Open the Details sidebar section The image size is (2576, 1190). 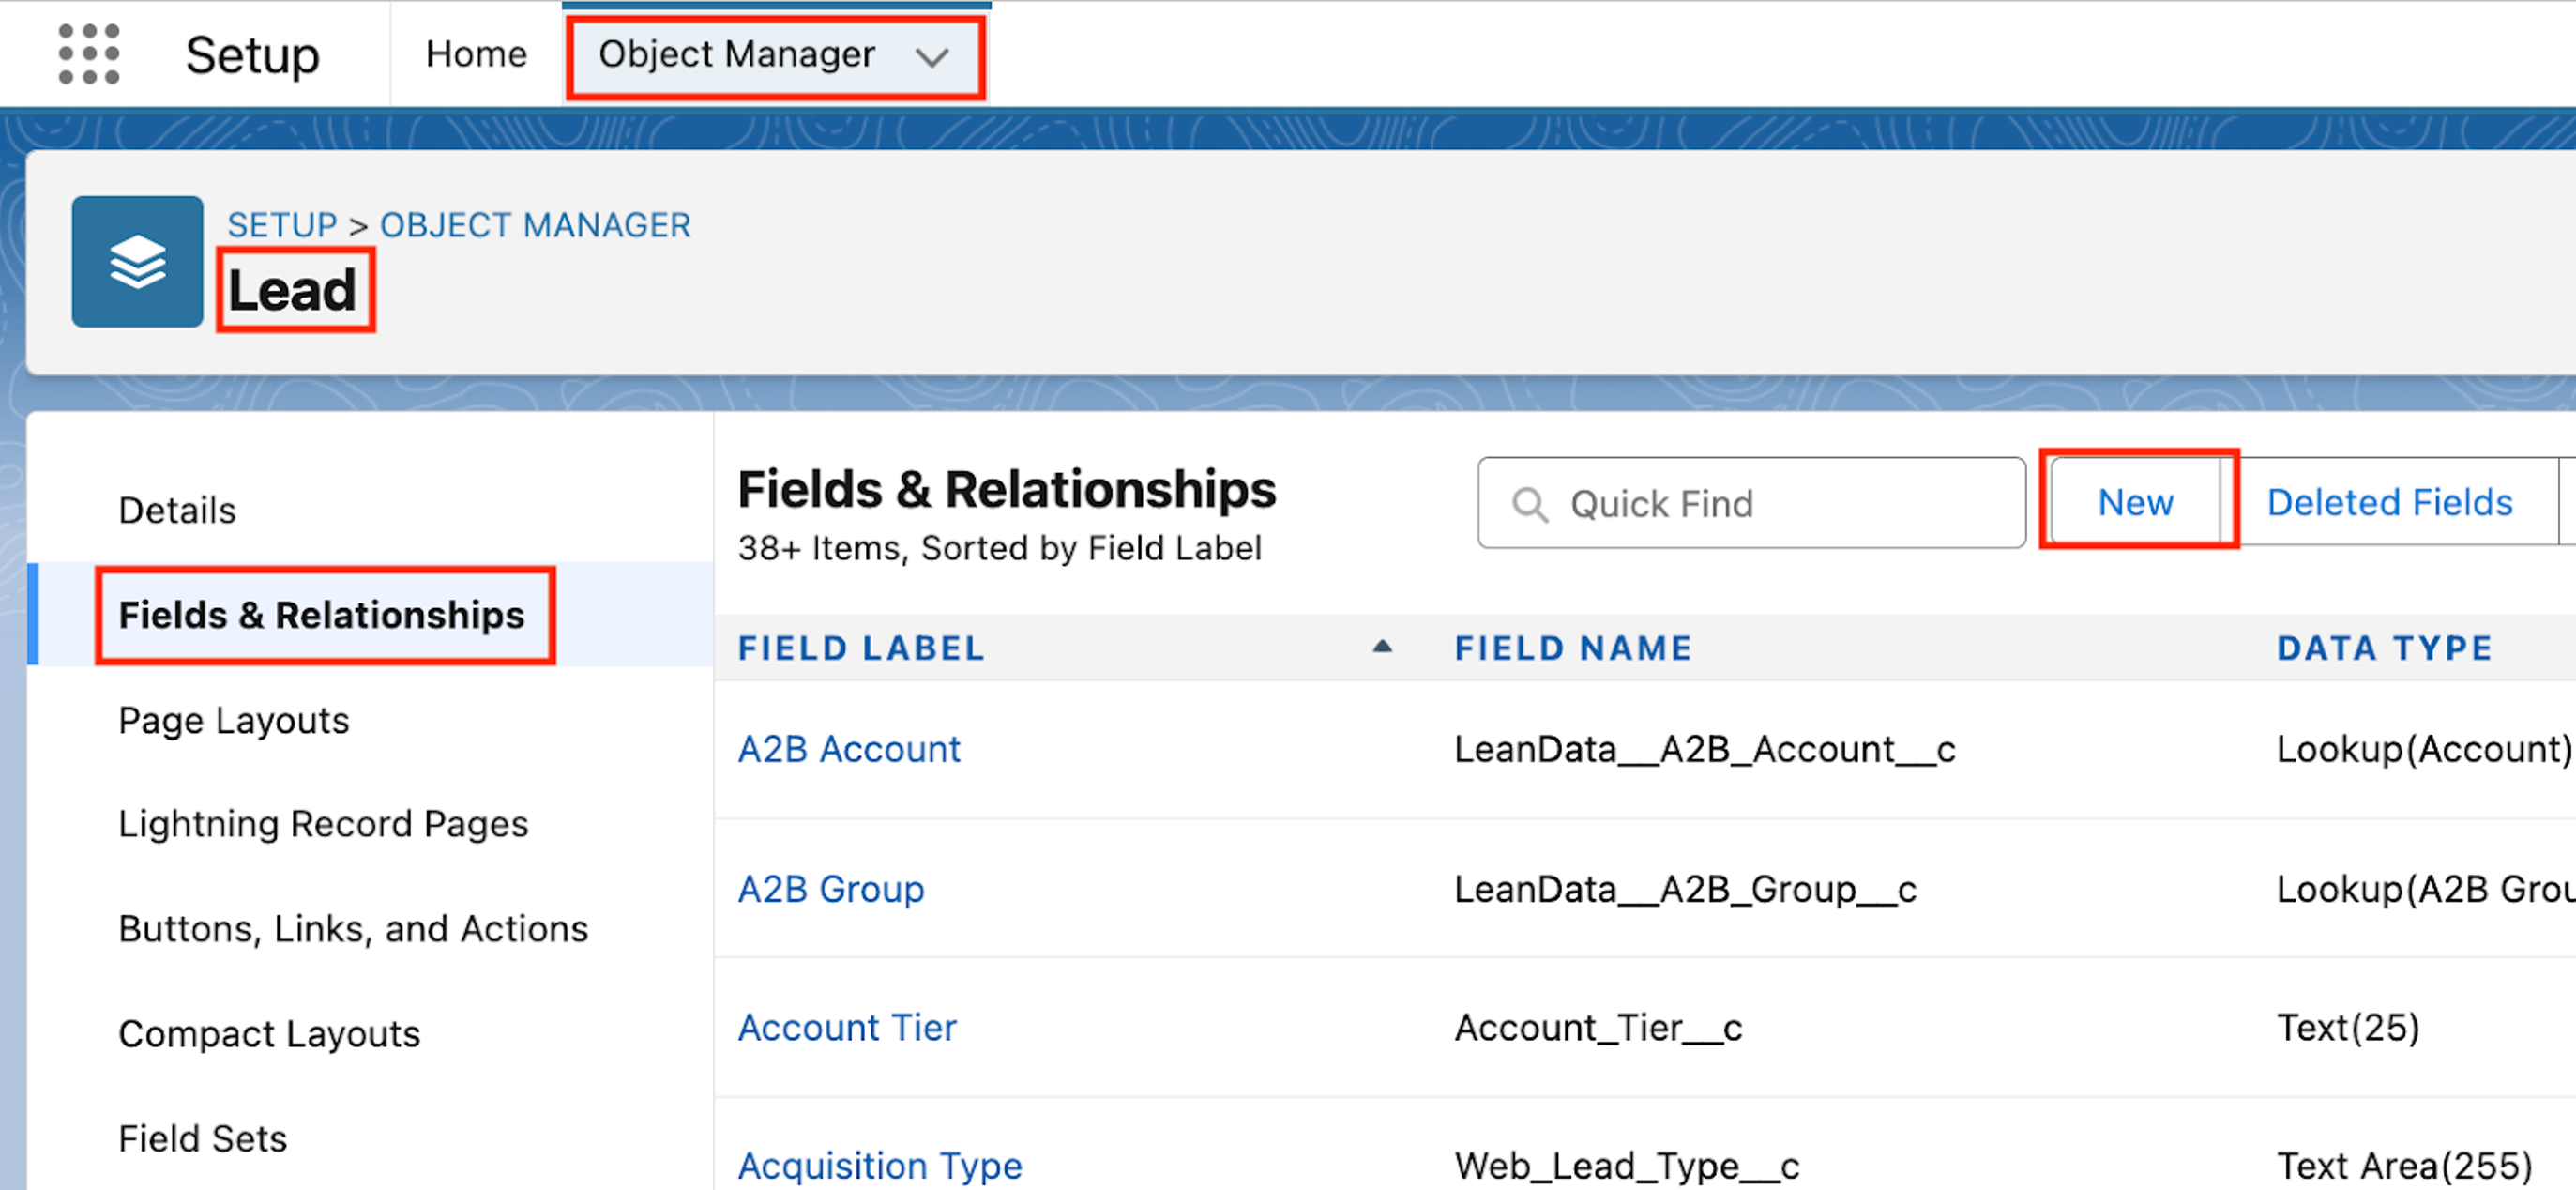coord(177,510)
